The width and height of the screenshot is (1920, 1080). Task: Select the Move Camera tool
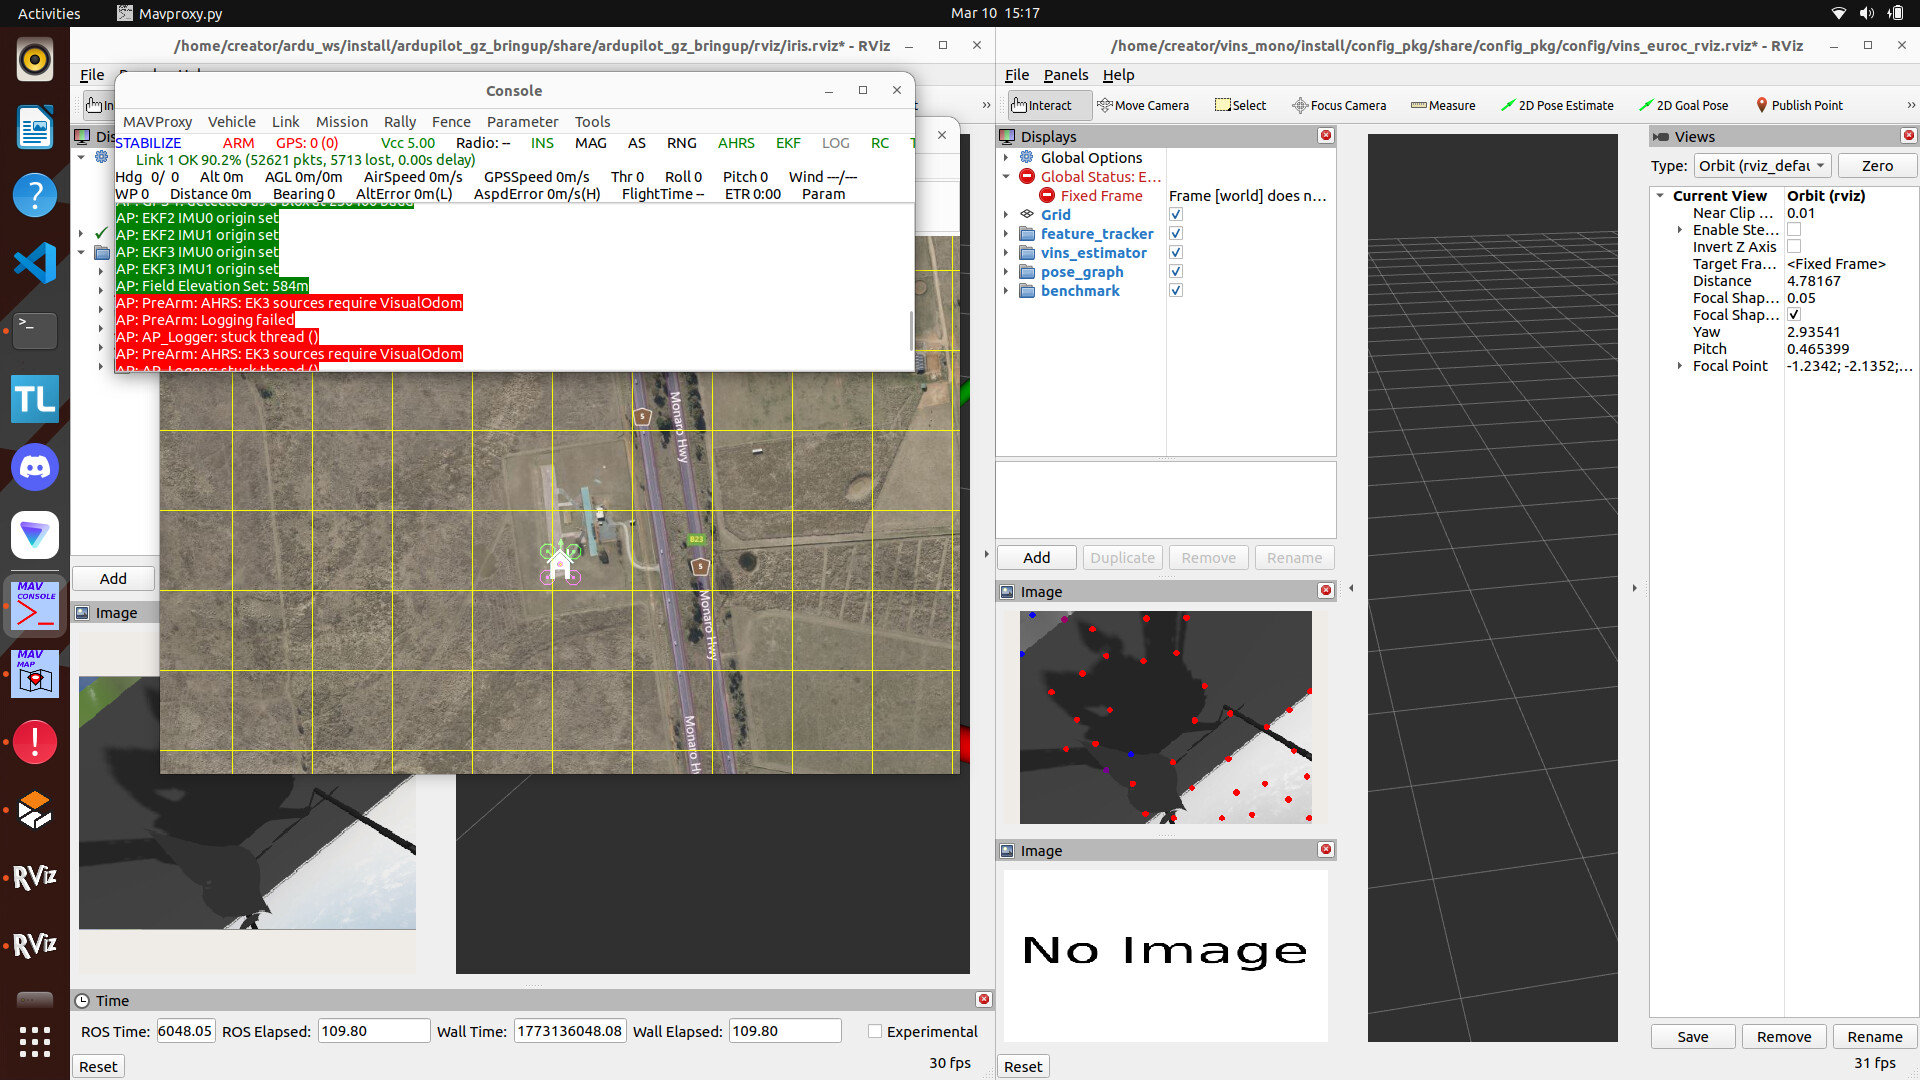(1142, 105)
